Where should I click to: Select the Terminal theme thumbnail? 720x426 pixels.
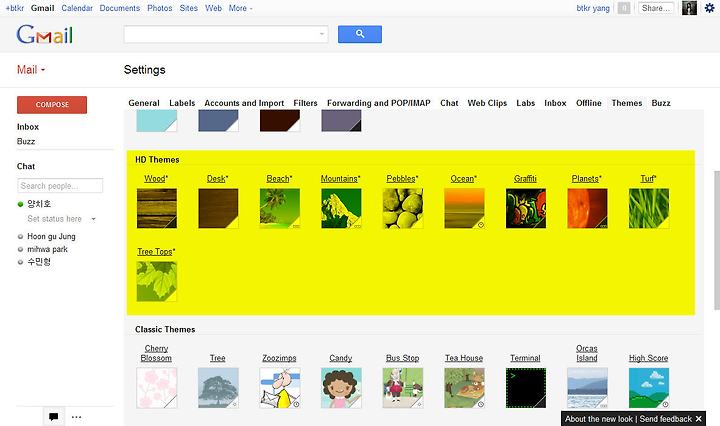point(526,388)
